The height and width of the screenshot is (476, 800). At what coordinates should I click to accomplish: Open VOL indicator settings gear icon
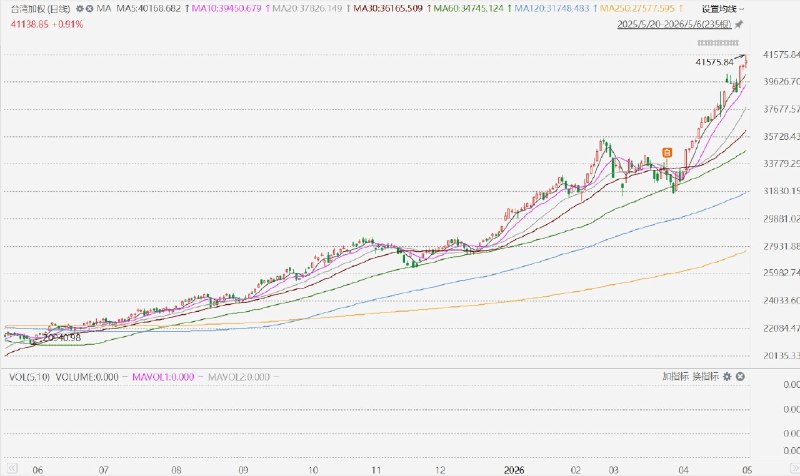[727, 377]
